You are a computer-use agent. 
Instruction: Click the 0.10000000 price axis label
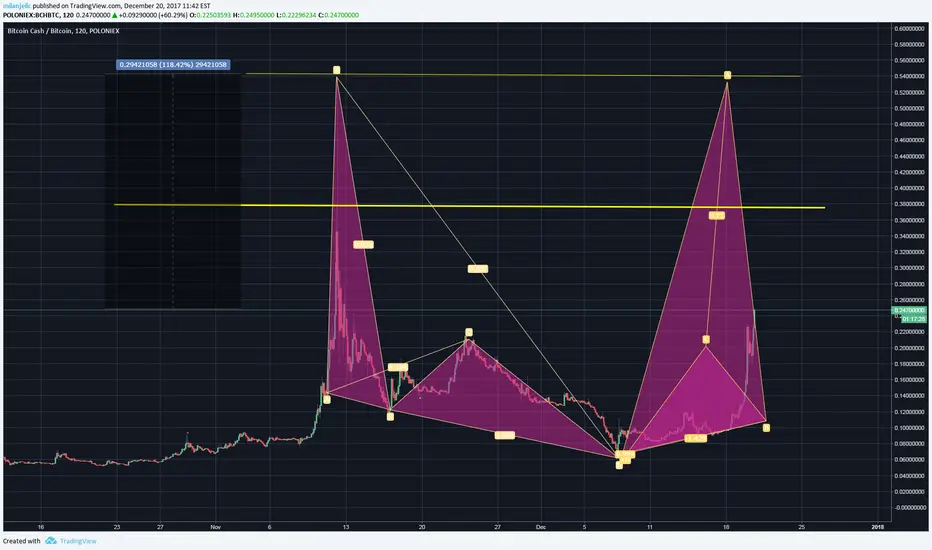click(910, 428)
